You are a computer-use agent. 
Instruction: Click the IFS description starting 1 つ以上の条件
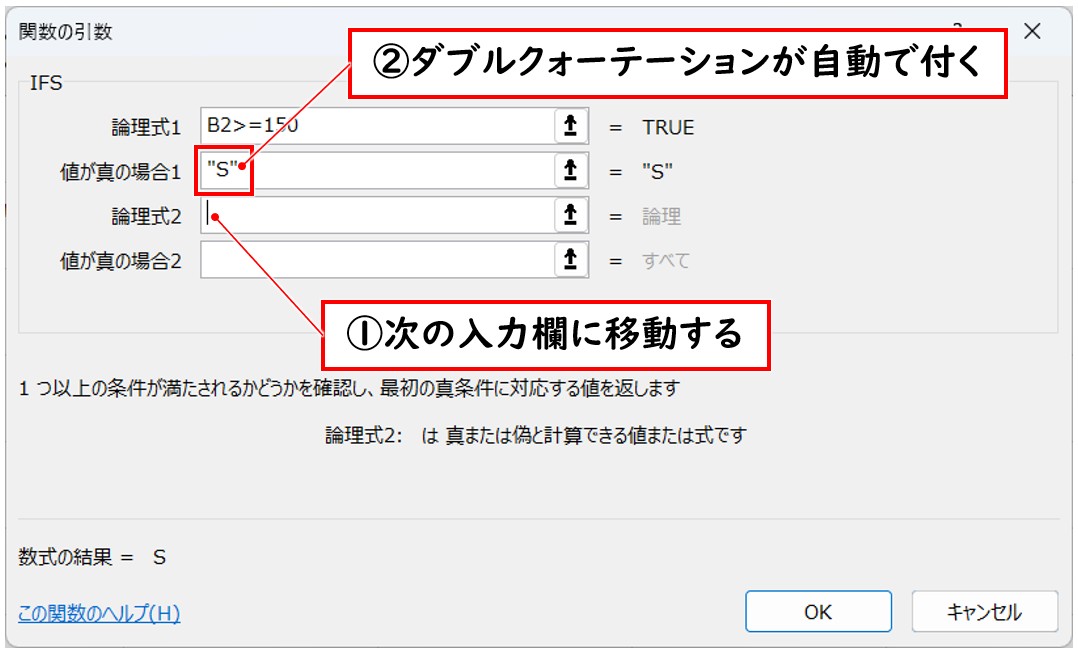point(349,388)
